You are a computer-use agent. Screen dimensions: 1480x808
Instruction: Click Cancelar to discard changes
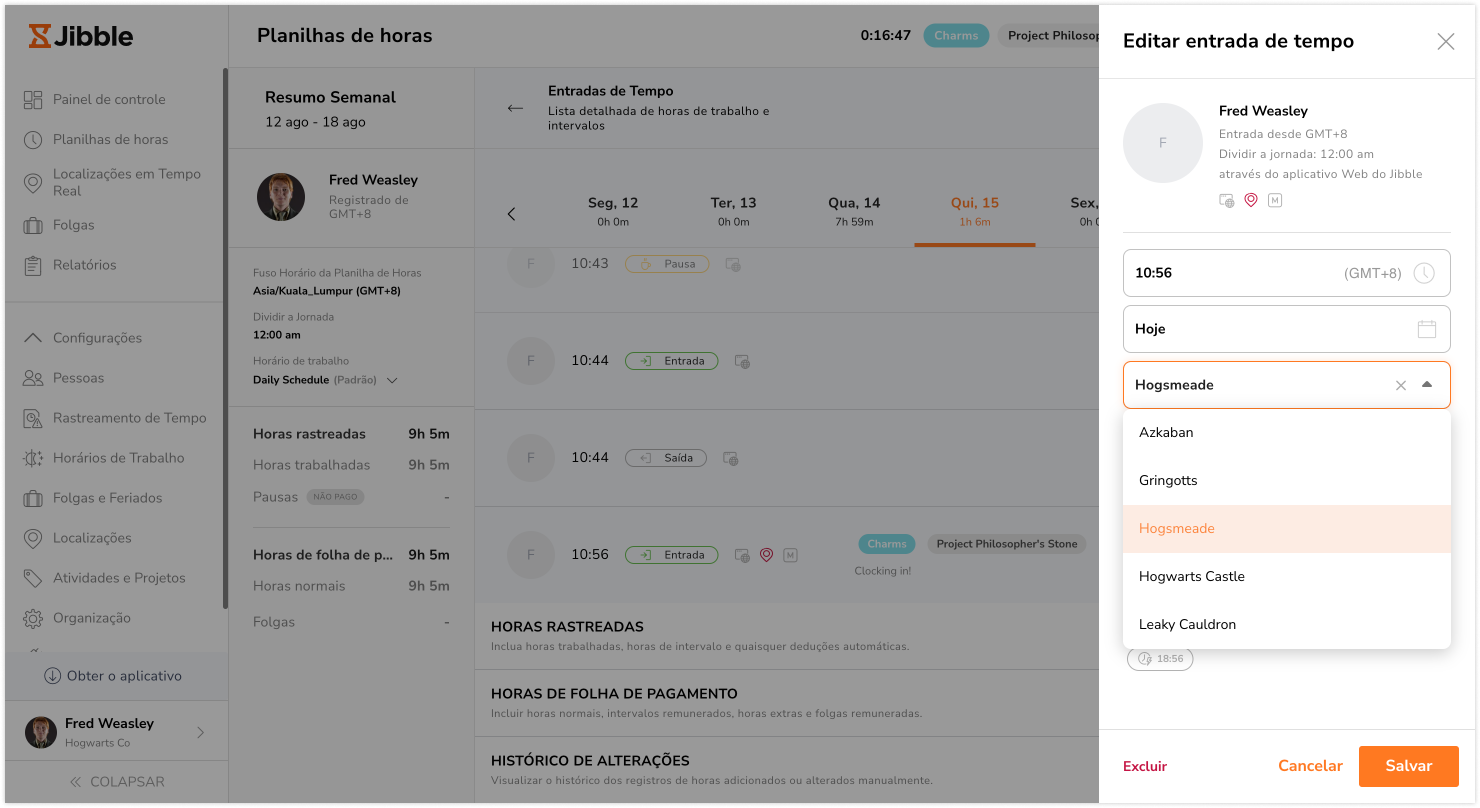[1310, 766]
